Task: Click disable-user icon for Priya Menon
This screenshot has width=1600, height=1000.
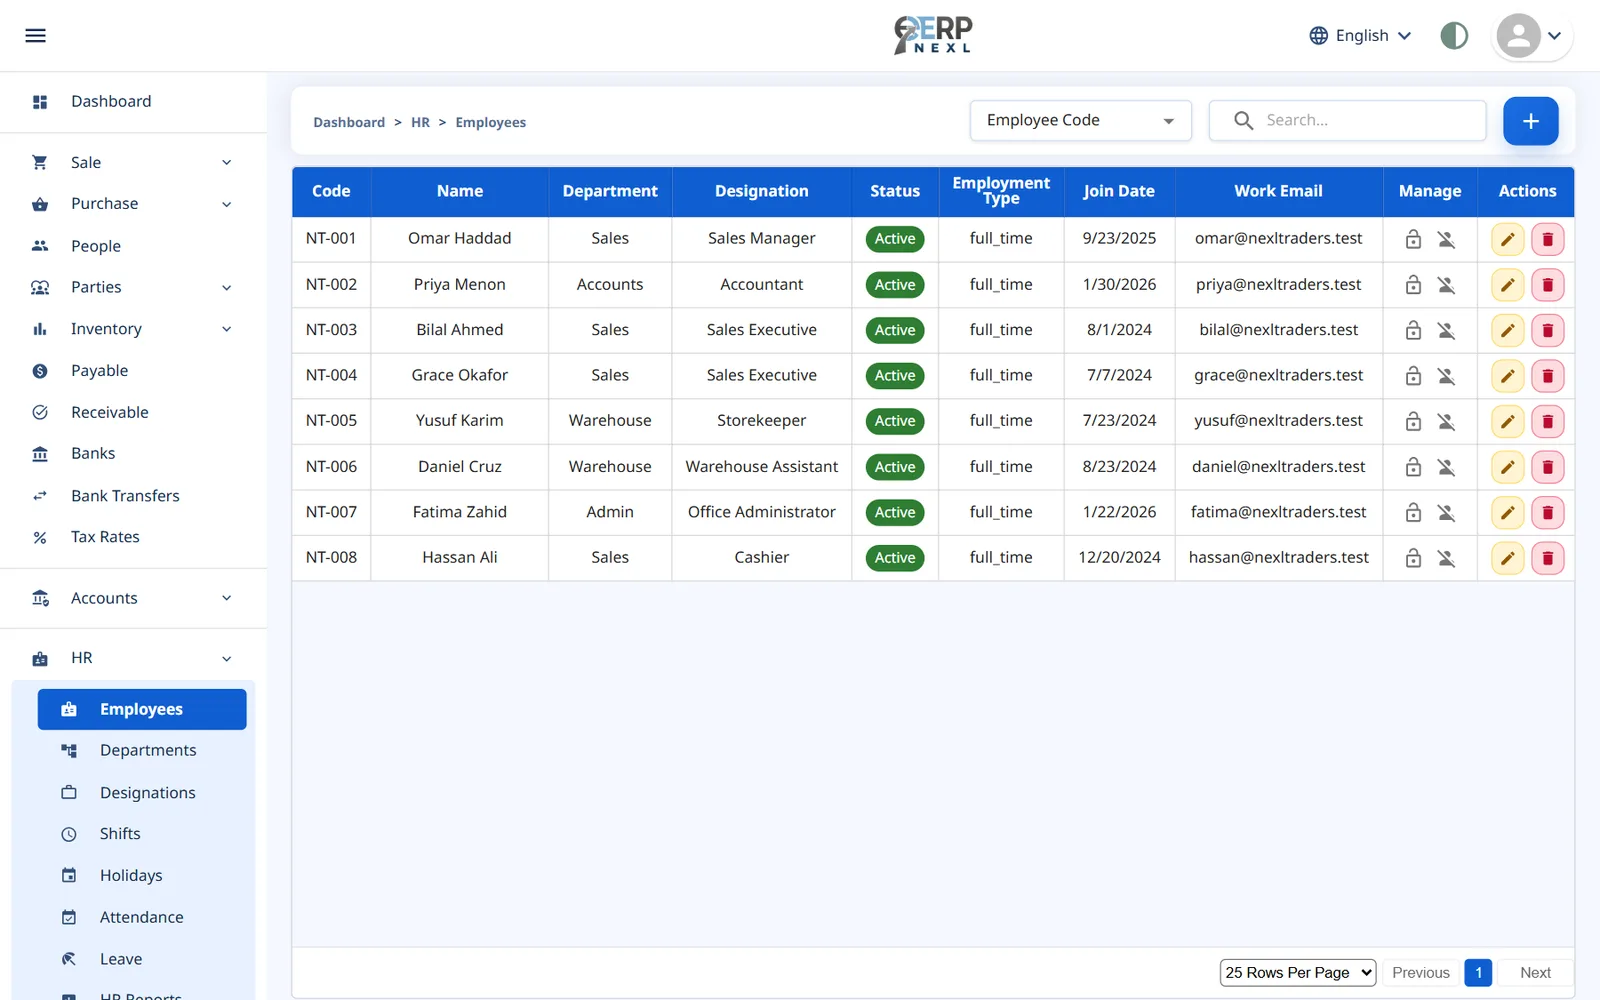Action: 1446,285
